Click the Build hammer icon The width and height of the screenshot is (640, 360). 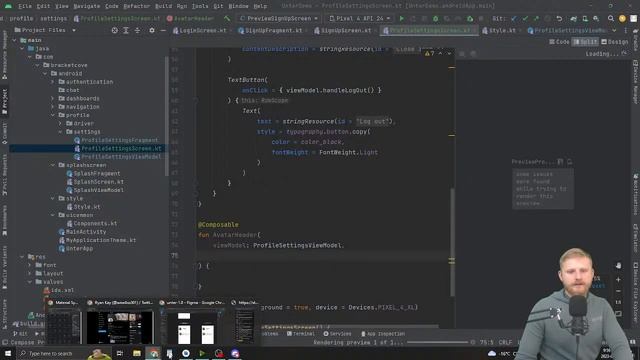point(227,18)
